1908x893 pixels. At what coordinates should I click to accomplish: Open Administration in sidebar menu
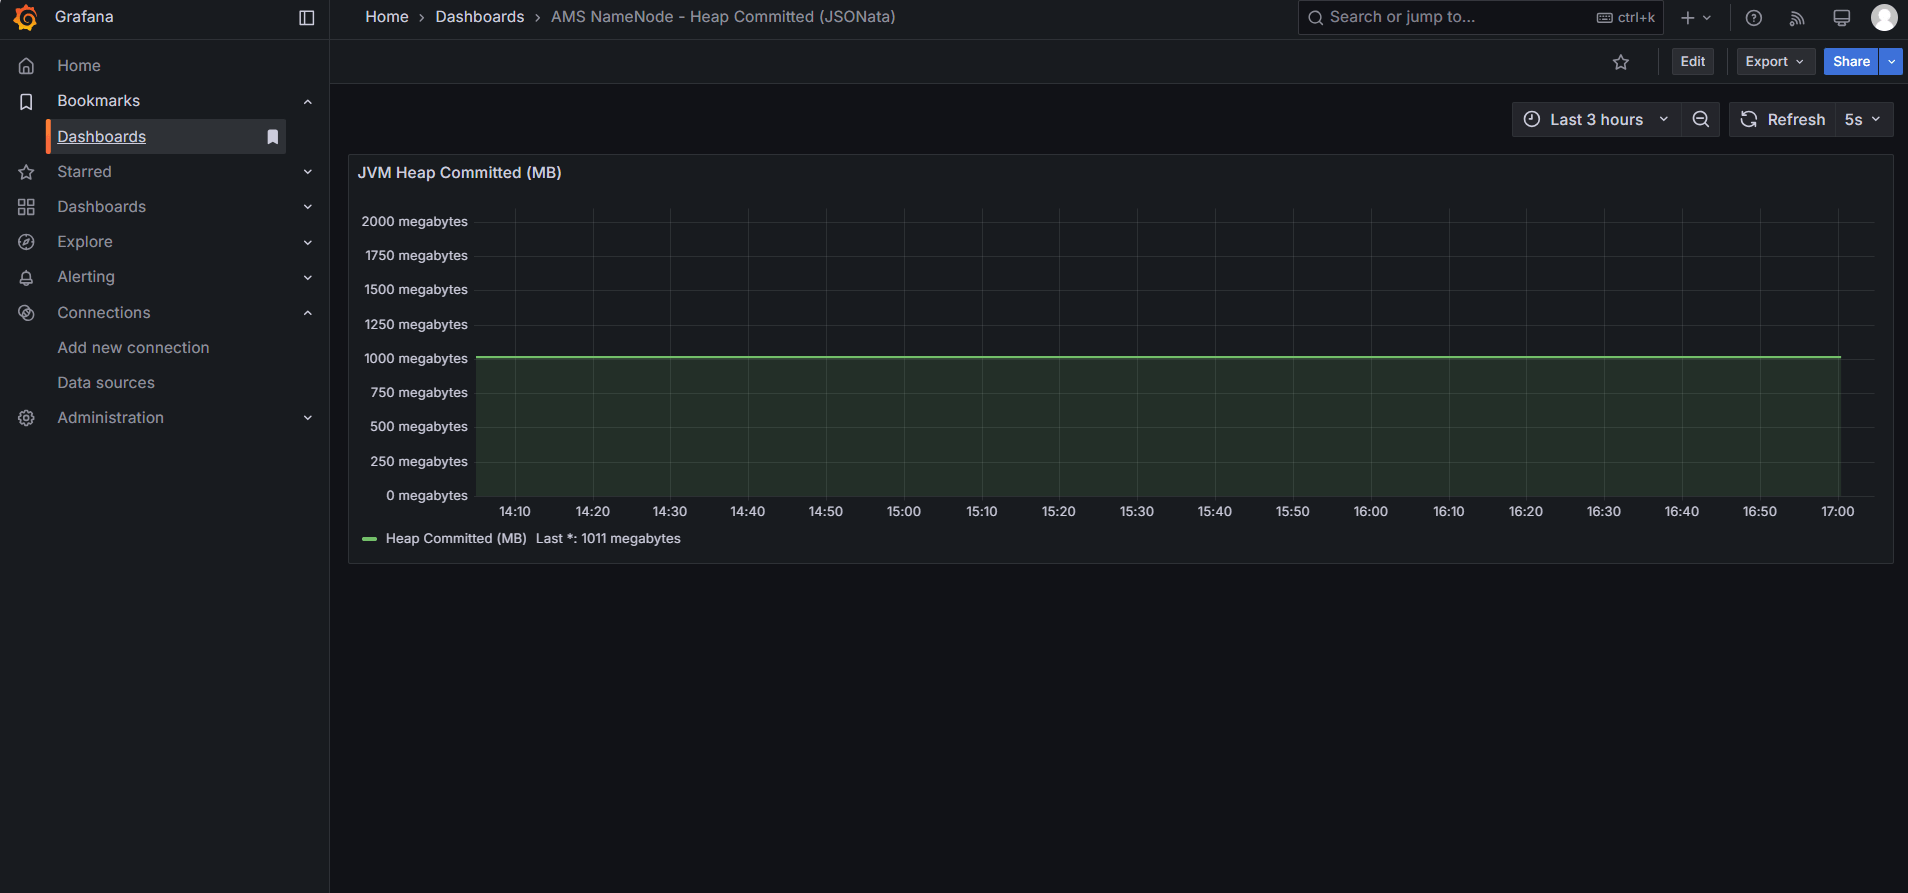click(x=110, y=418)
